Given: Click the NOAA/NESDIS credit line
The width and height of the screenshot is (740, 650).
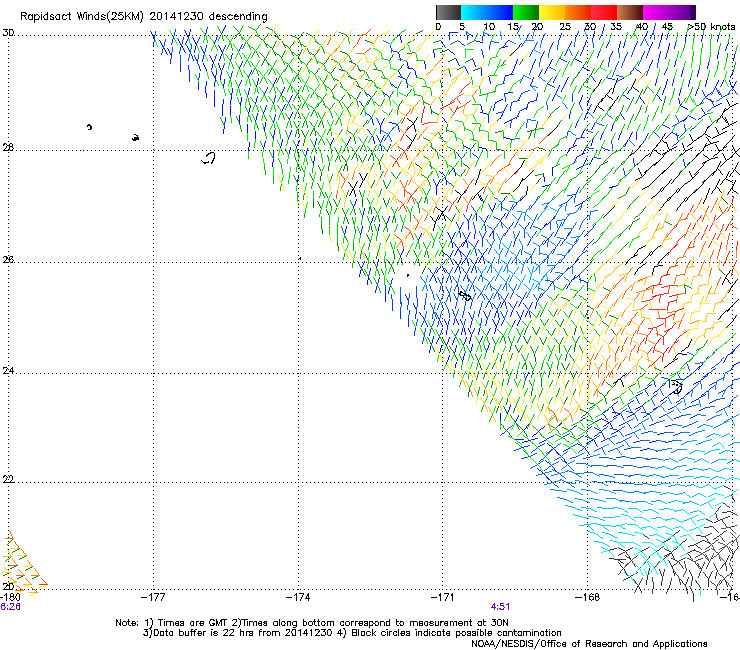Looking at the screenshot, I should pos(589,644).
